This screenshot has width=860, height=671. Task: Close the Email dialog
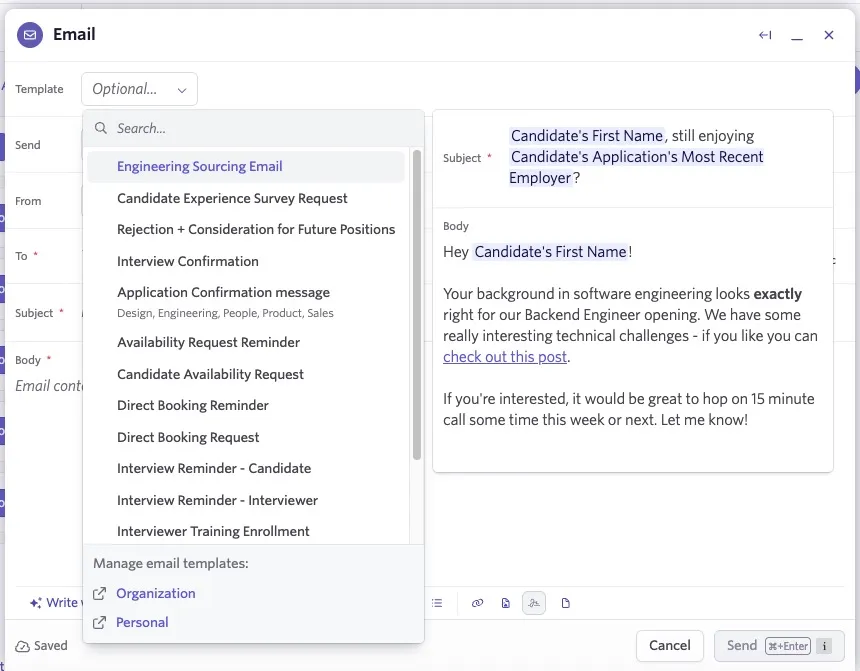tap(829, 35)
